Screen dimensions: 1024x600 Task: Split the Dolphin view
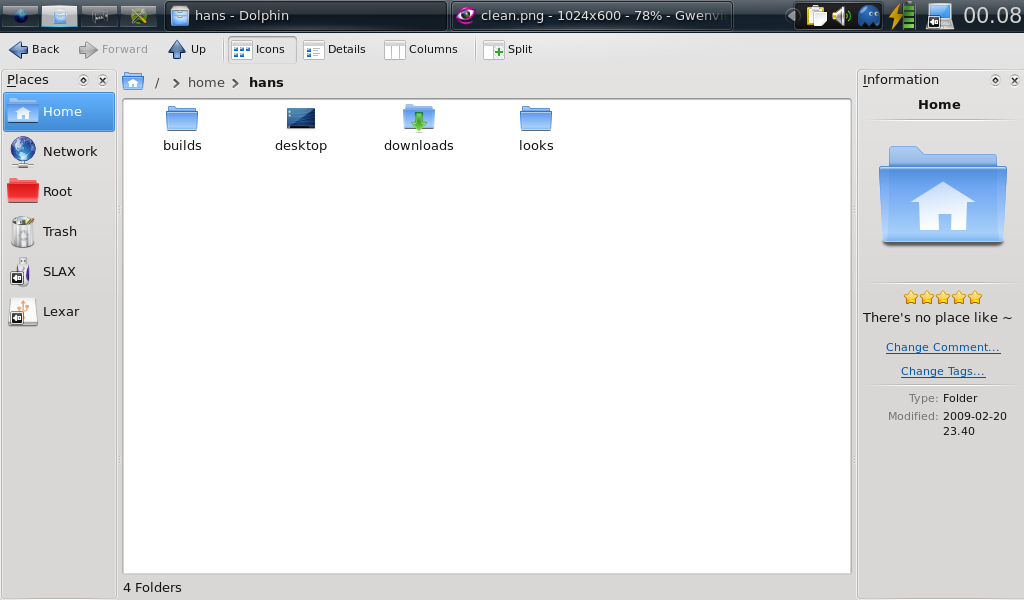click(x=508, y=49)
